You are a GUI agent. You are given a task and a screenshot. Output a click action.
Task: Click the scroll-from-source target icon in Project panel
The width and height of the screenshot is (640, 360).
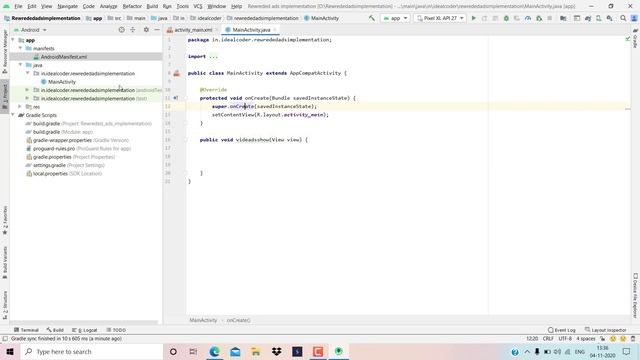(121, 30)
